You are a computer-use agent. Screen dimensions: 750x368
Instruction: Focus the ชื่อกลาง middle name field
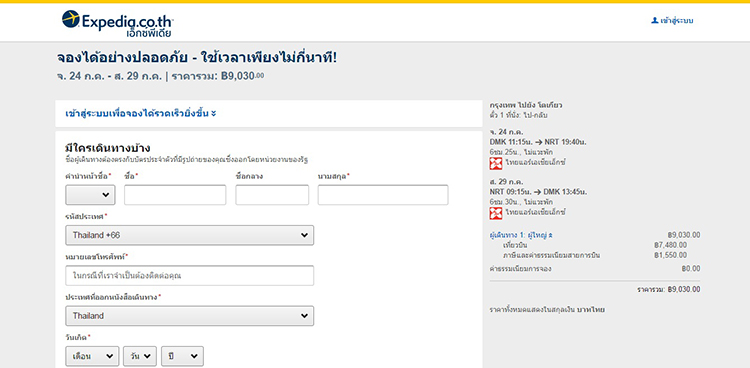tap(272, 195)
